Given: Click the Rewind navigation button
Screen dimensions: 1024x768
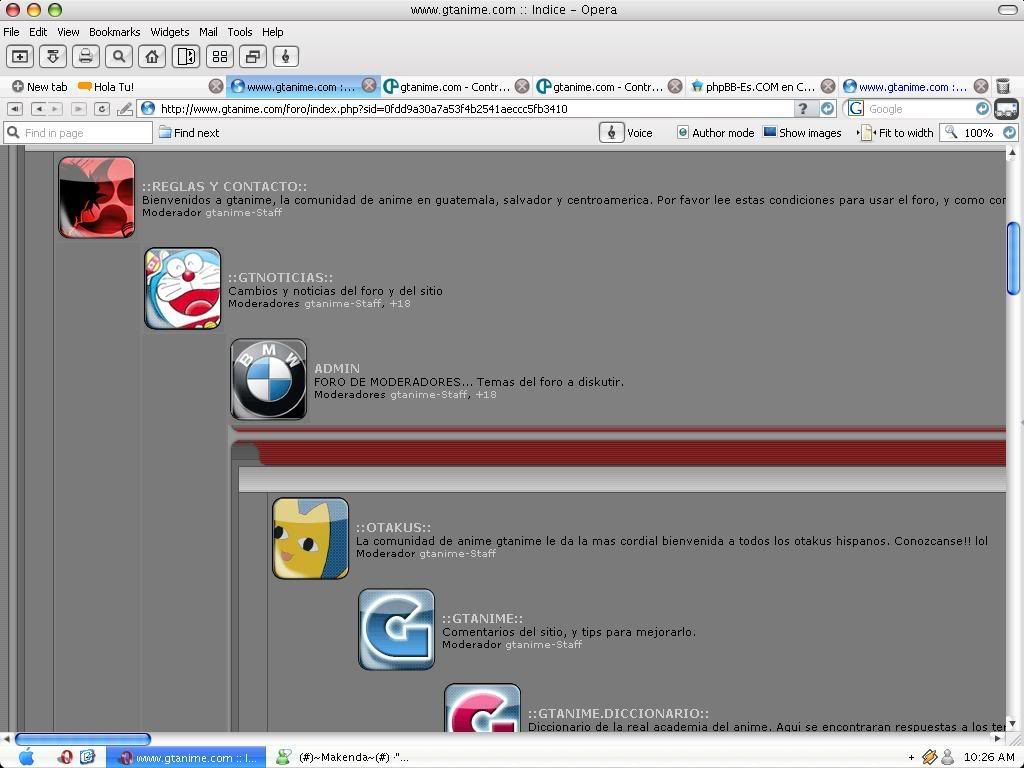Looking at the screenshot, I should 14,109.
